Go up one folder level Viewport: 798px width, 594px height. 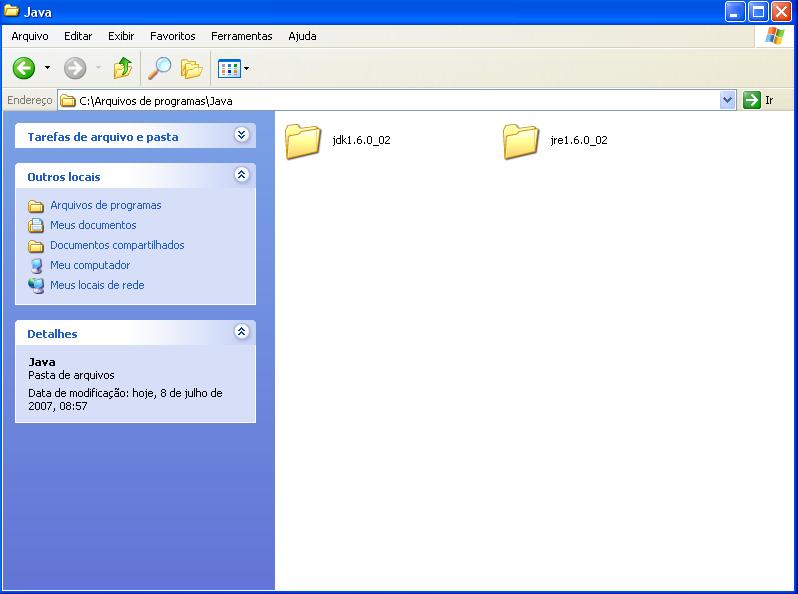pos(123,68)
